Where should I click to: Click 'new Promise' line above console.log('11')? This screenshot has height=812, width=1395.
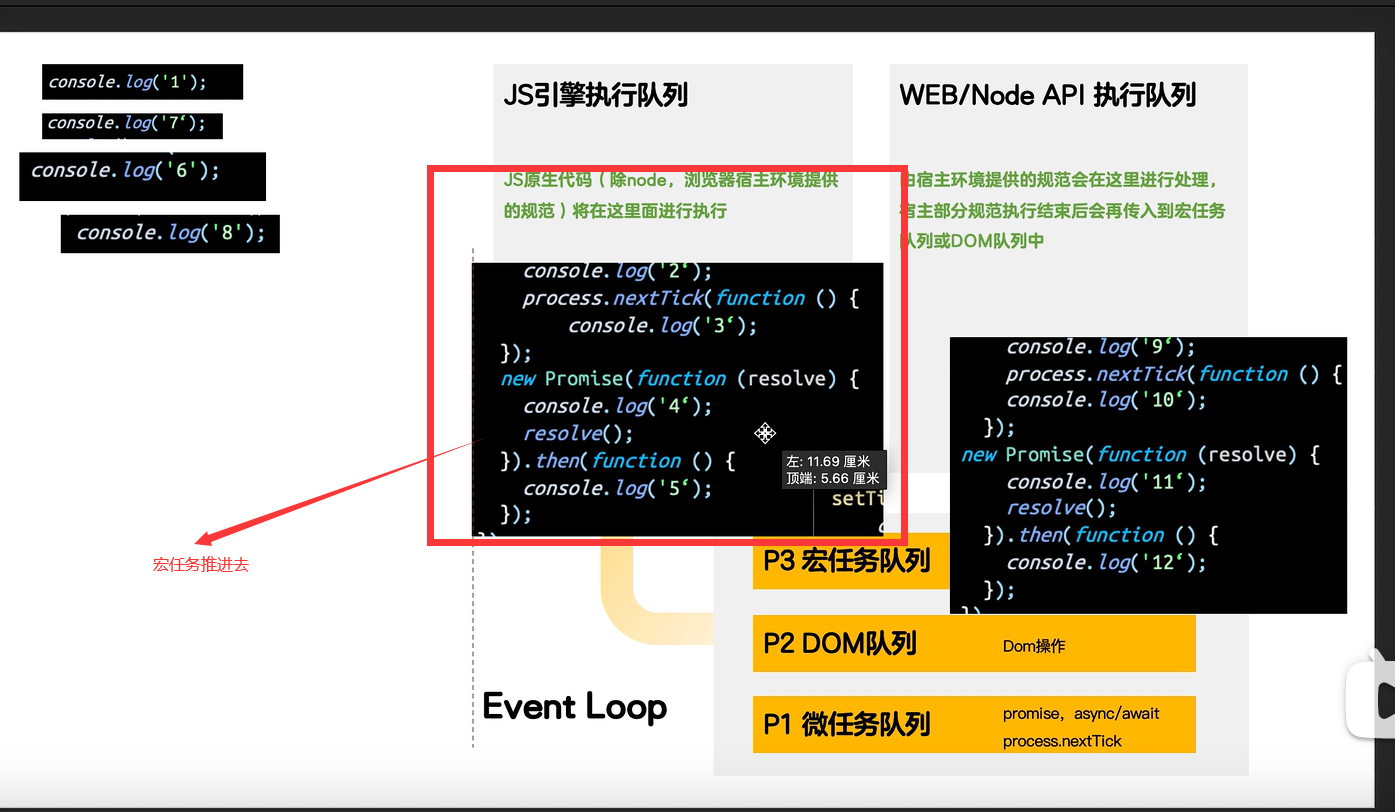coord(1141,455)
